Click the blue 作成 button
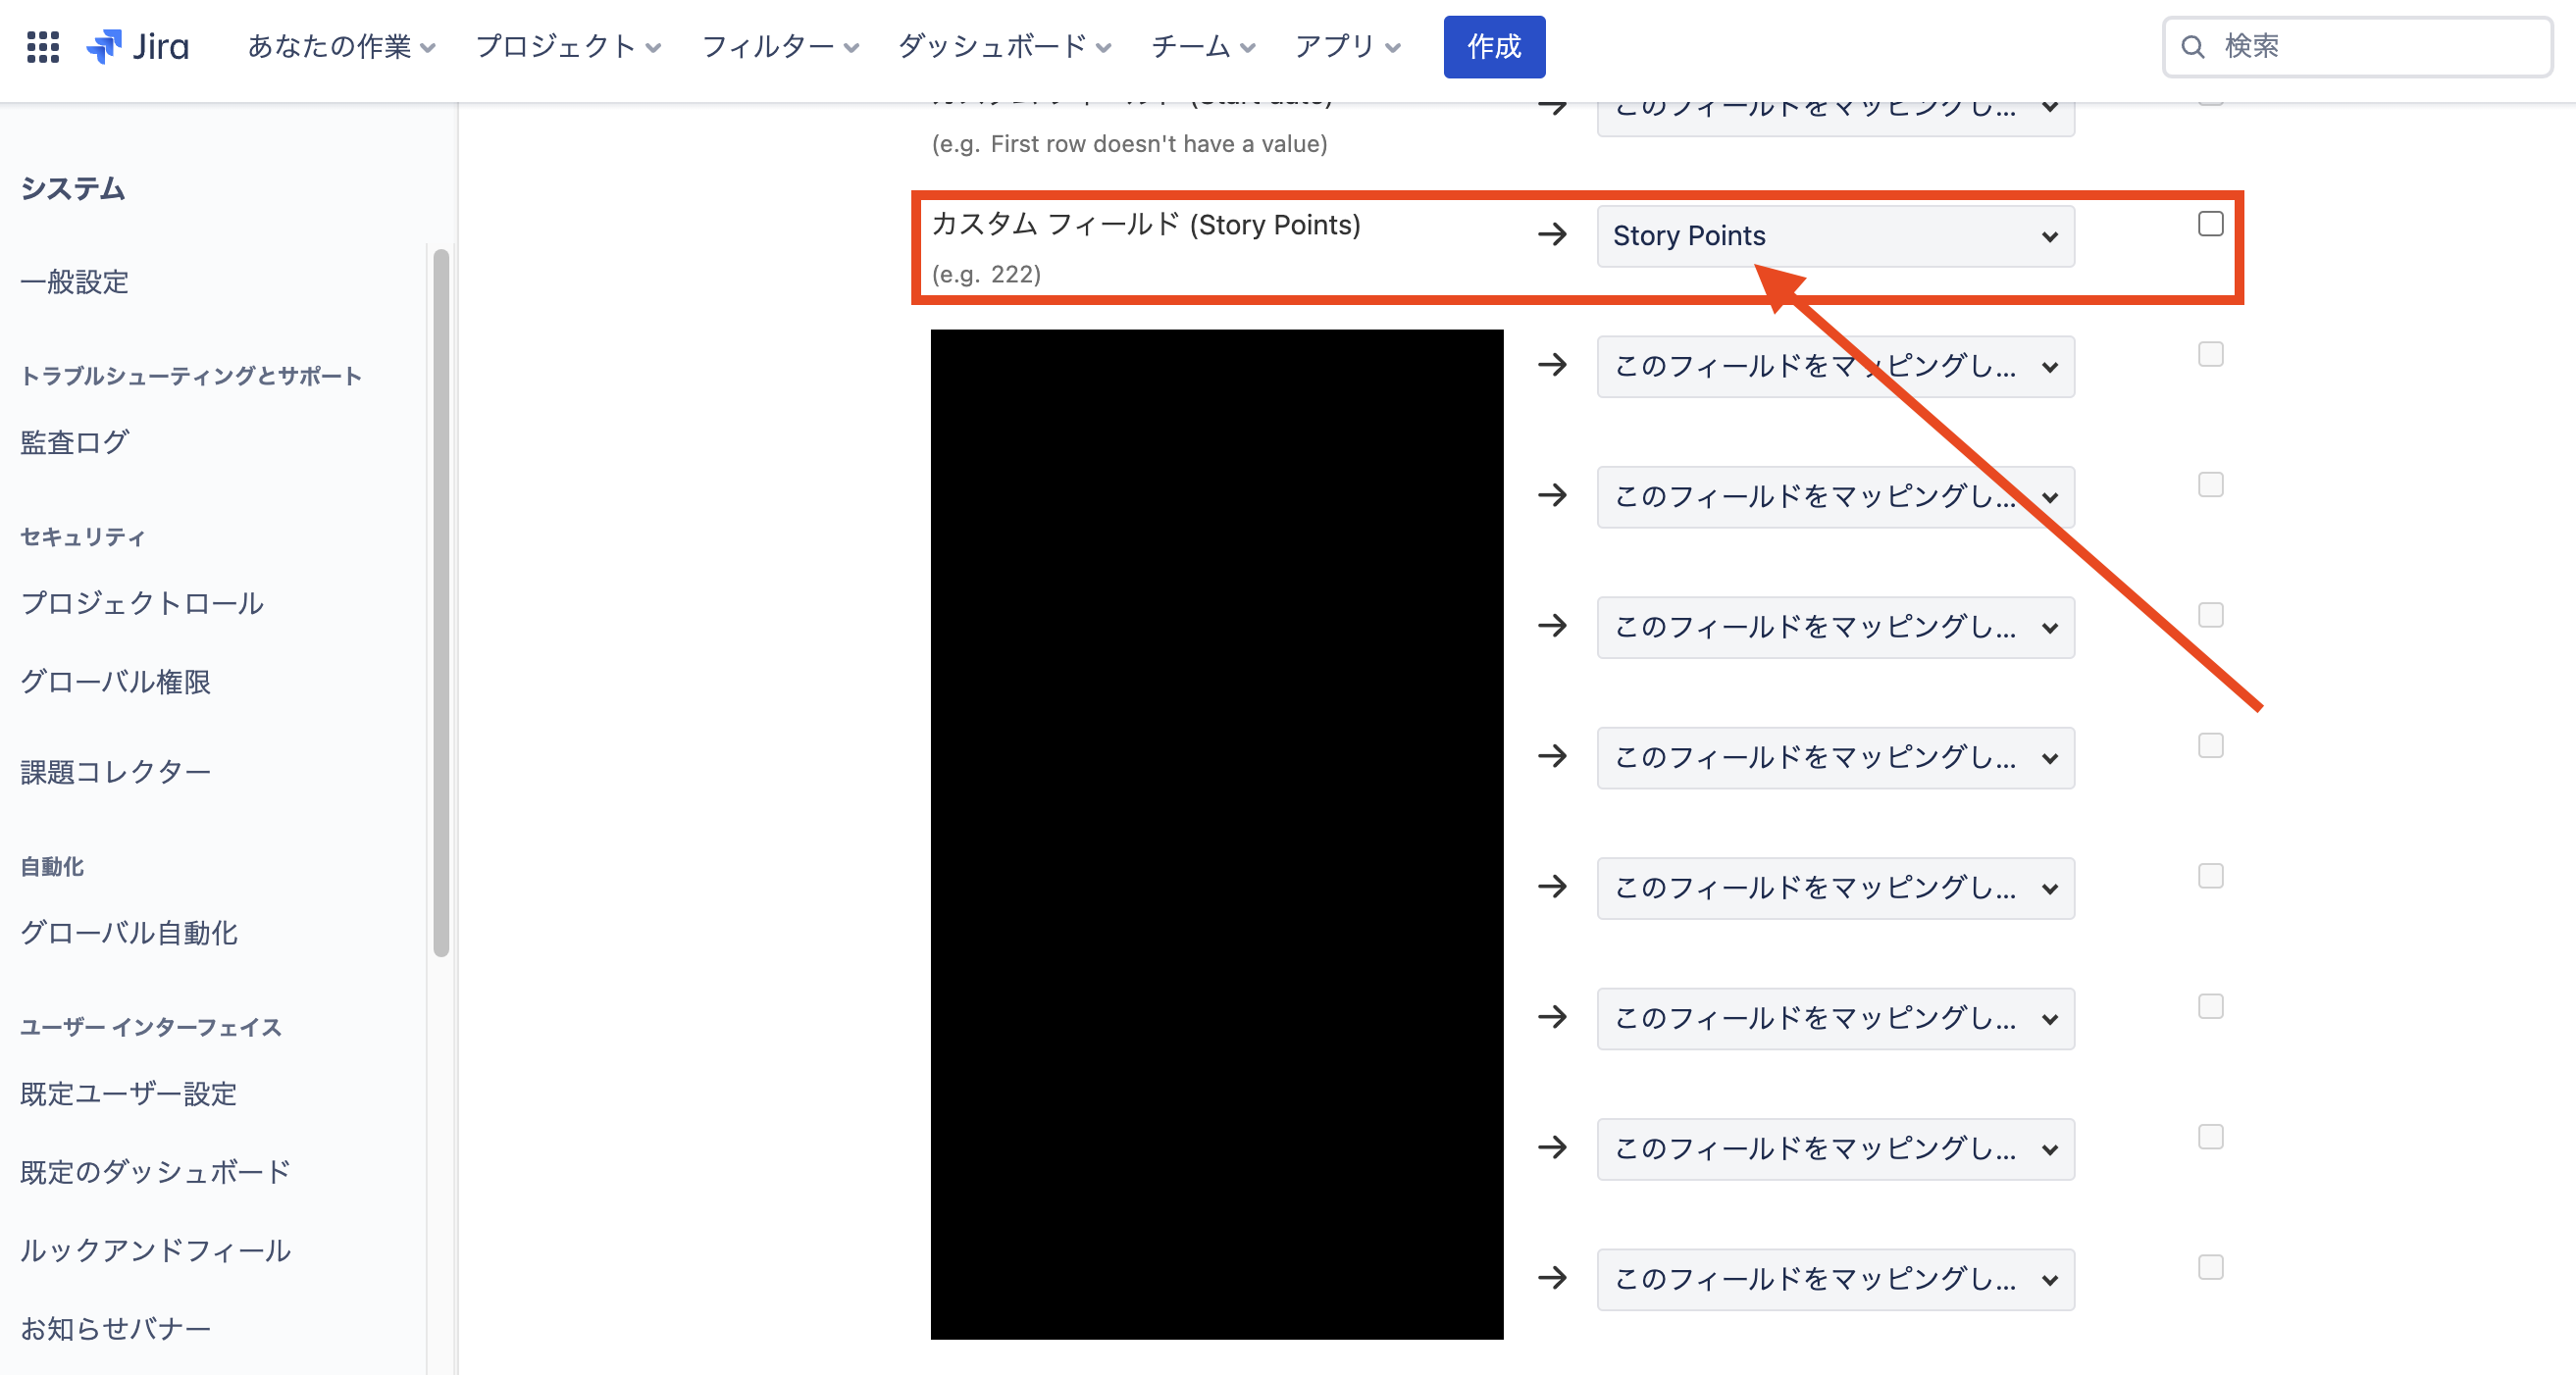 (x=1493, y=46)
